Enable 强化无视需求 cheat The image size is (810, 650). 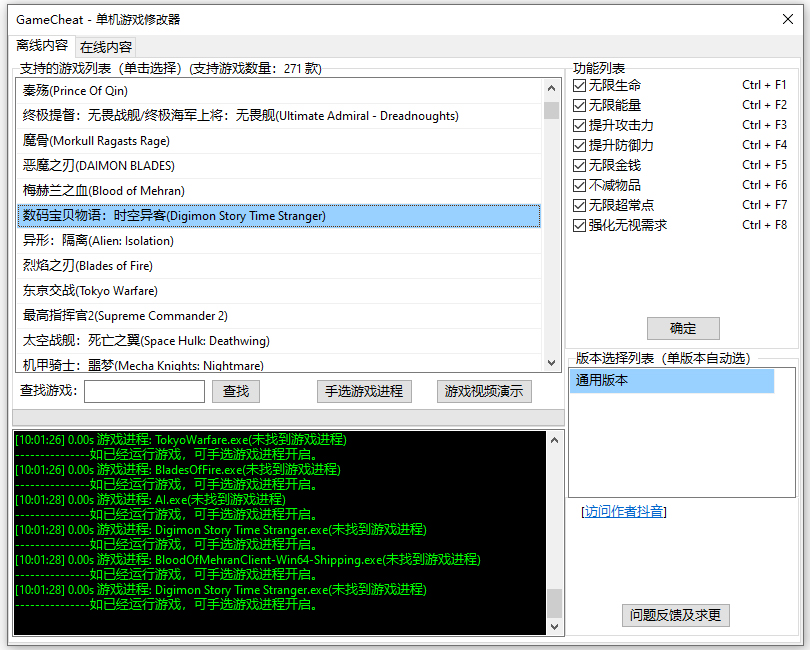point(580,225)
